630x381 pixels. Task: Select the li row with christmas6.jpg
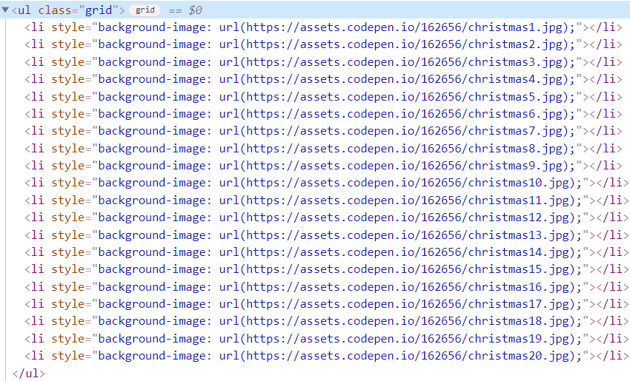(x=323, y=114)
